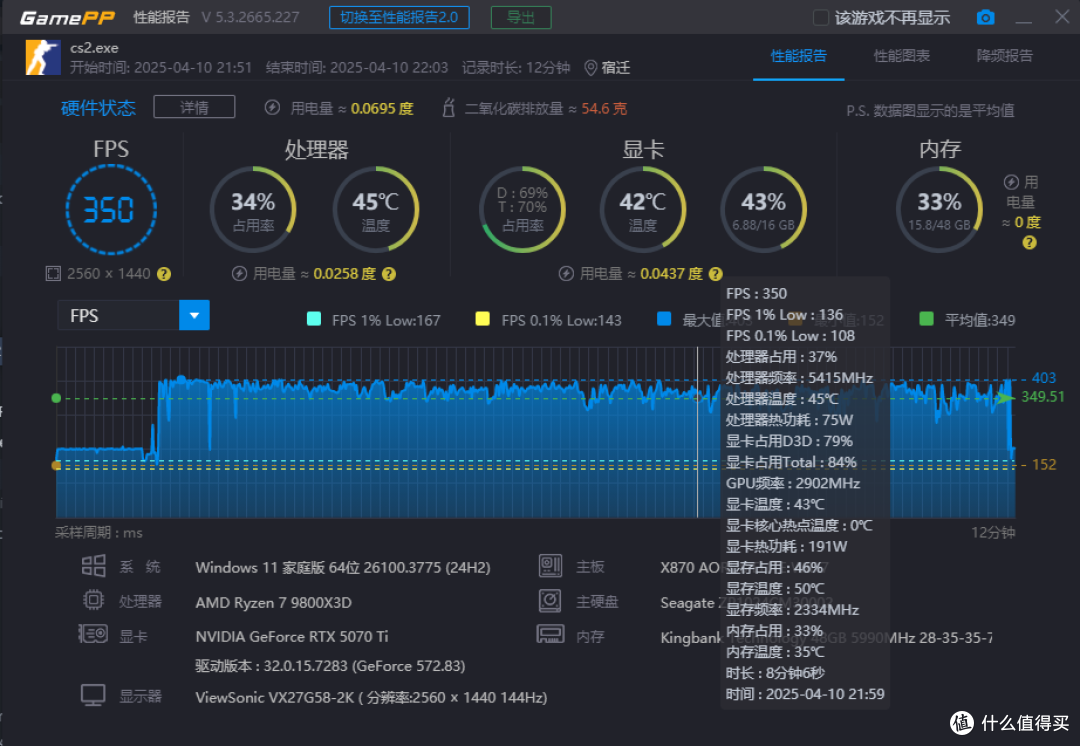Image resolution: width=1080 pixels, height=746 pixels.
Task: Click the cyan FPS 1% Low legend swatch
Action: pyautogui.click(x=313, y=319)
